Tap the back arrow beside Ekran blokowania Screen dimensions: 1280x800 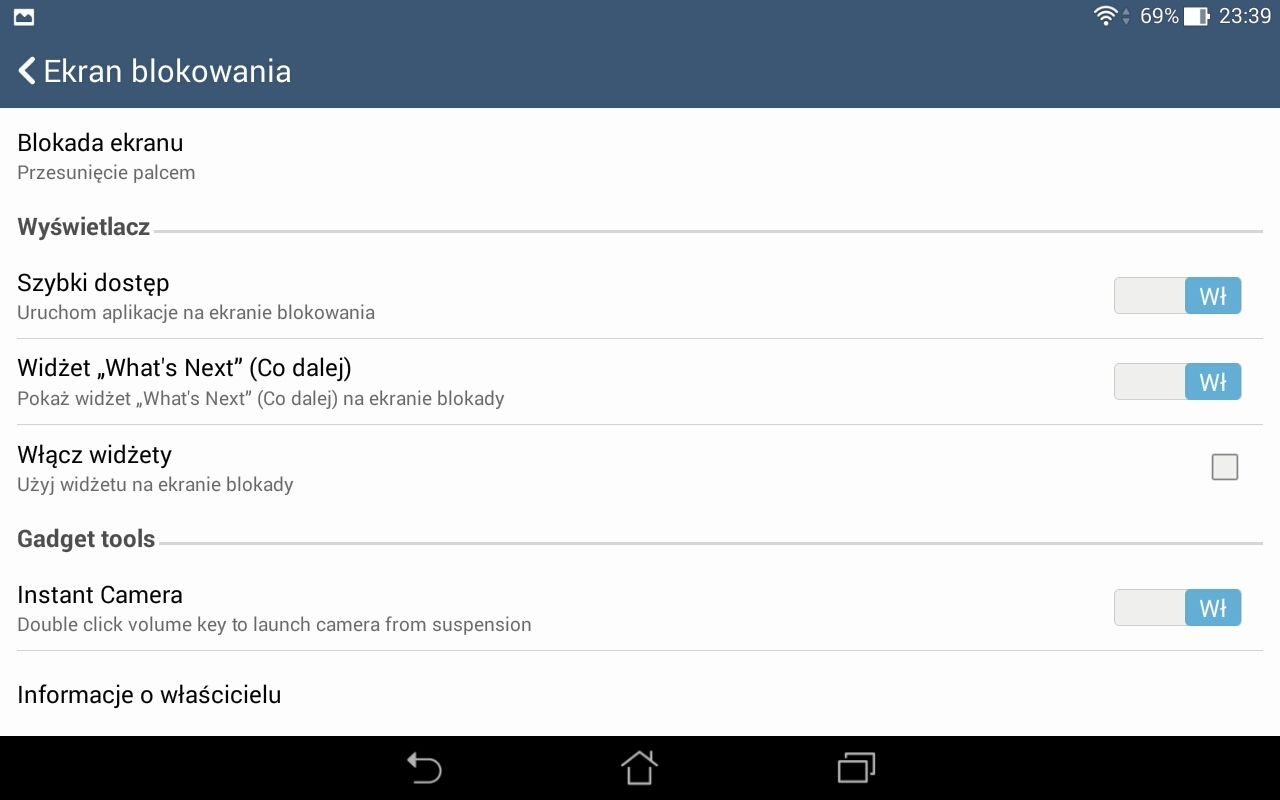click(x=27, y=71)
